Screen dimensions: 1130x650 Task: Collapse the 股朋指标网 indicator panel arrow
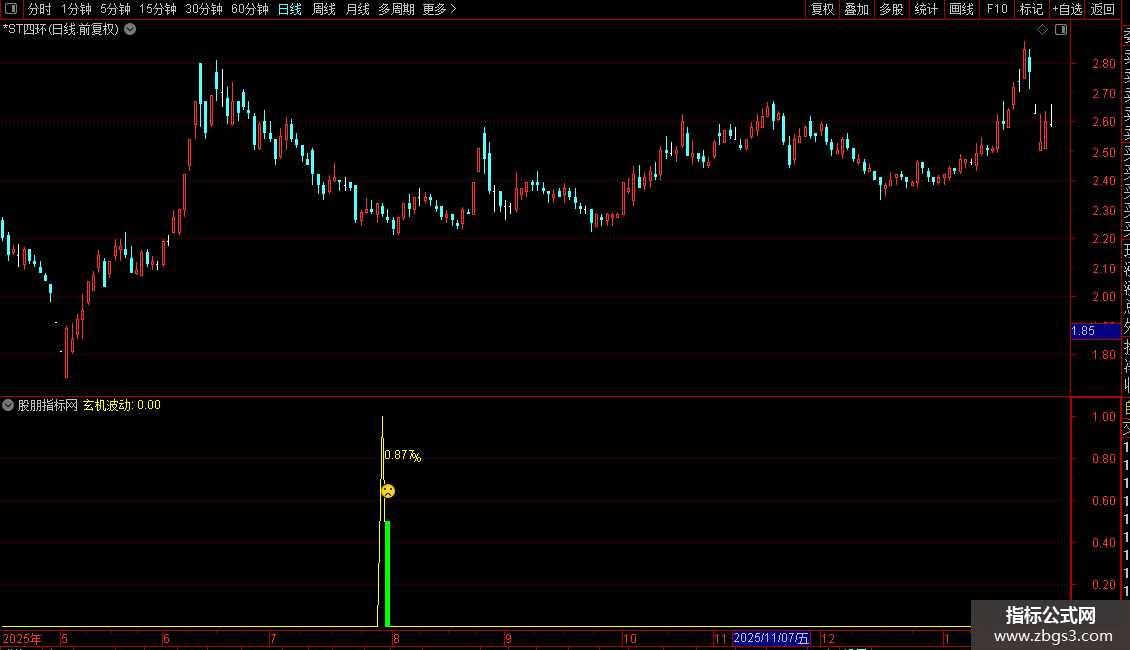point(8,405)
